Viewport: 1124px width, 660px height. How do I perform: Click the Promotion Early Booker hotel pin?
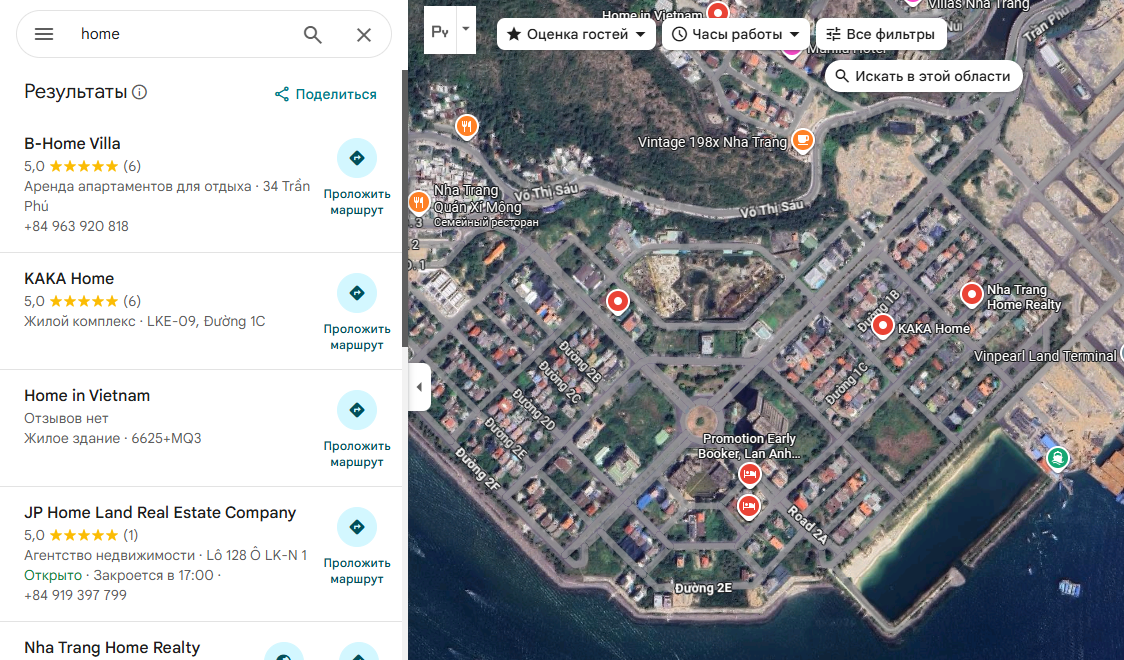pyautogui.click(x=749, y=474)
